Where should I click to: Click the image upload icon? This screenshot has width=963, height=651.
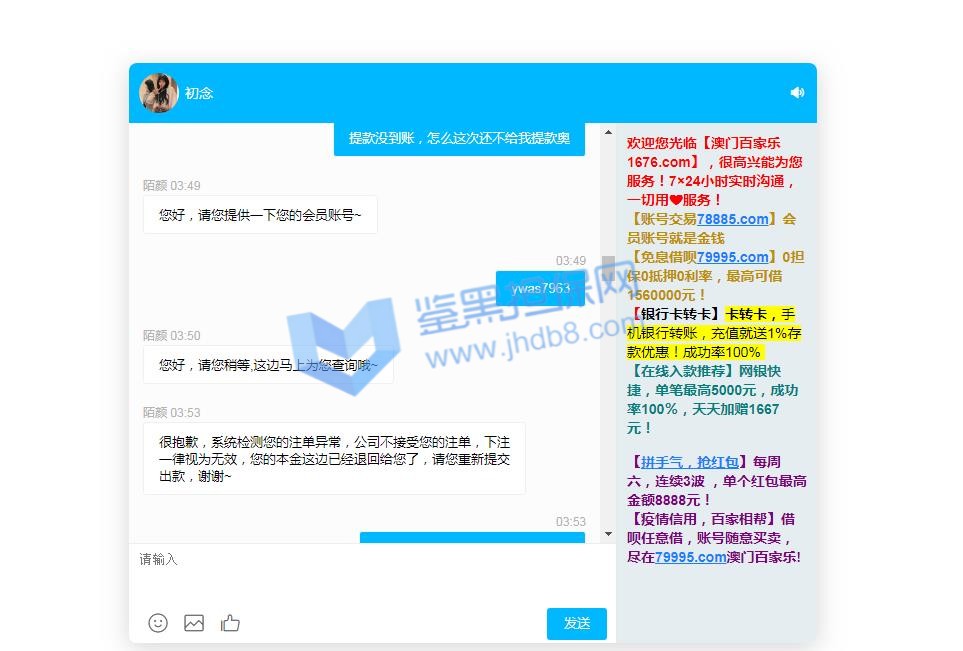tap(194, 623)
